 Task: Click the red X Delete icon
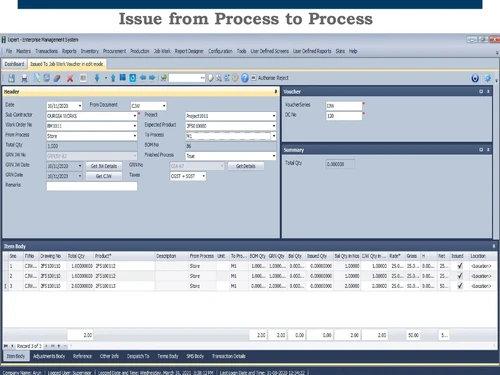[x=70, y=78]
